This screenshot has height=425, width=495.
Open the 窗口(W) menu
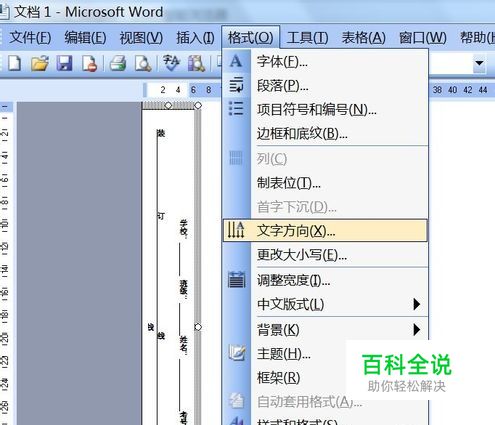click(x=423, y=37)
